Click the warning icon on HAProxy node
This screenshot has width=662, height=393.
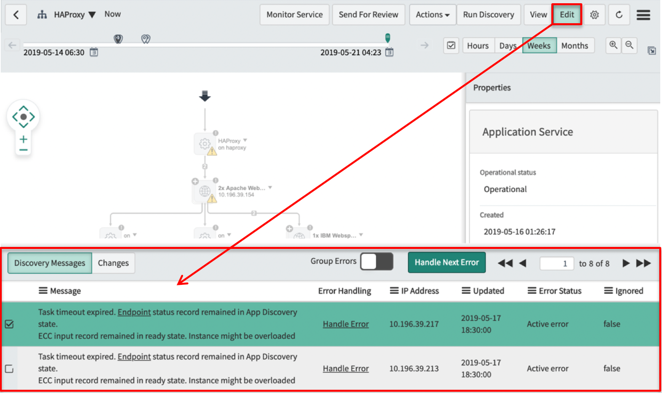(x=212, y=151)
